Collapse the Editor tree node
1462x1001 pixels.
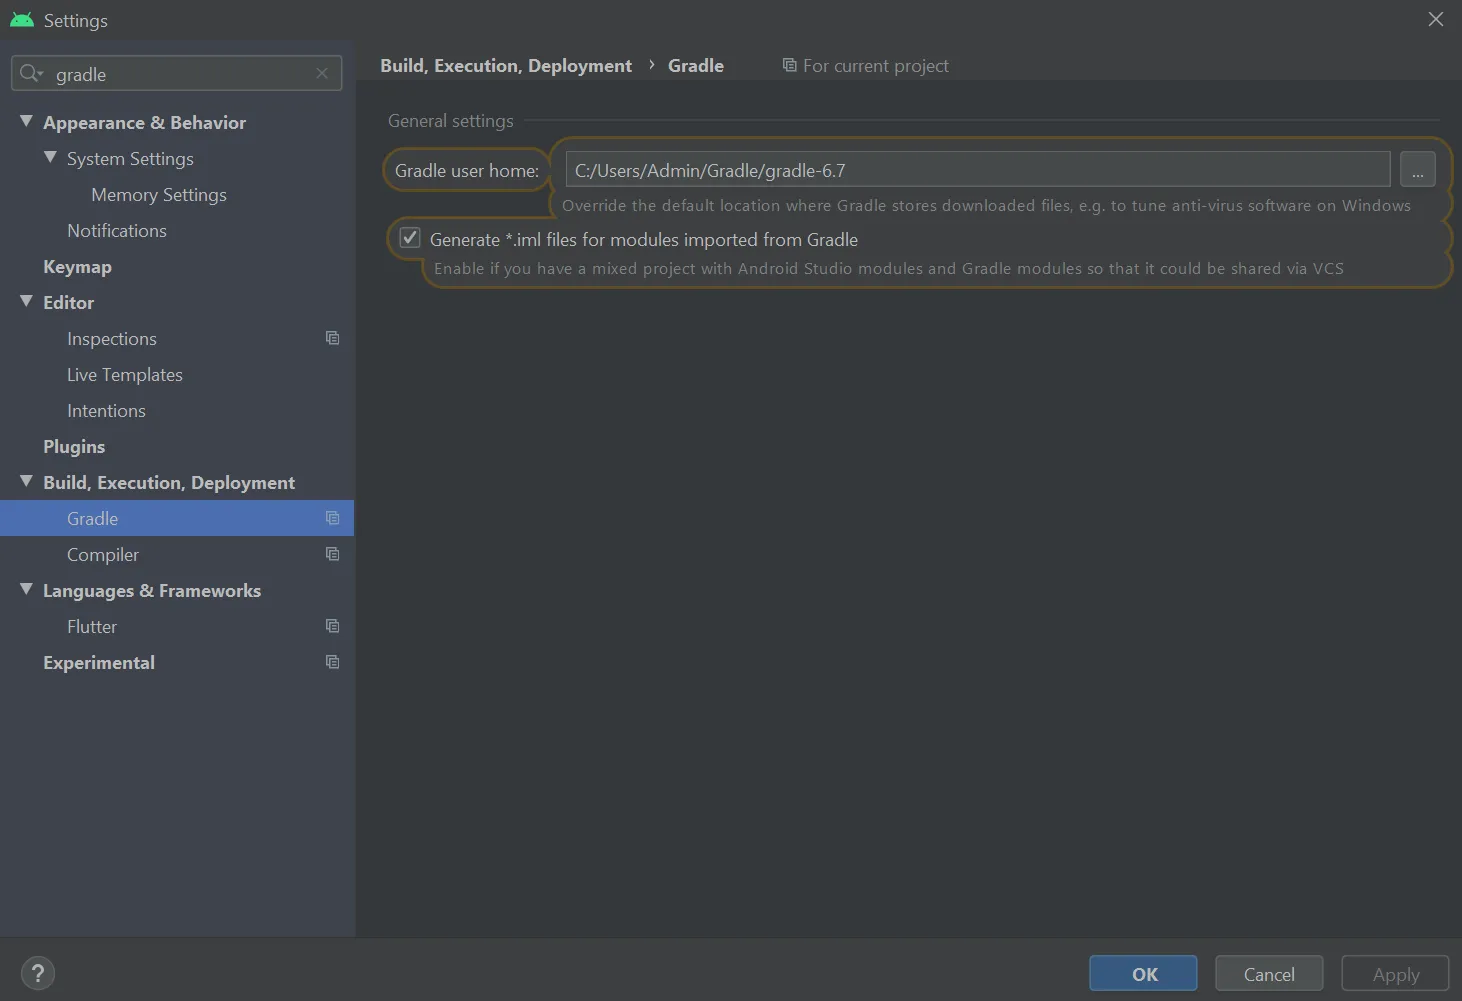pyautogui.click(x=27, y=301)
